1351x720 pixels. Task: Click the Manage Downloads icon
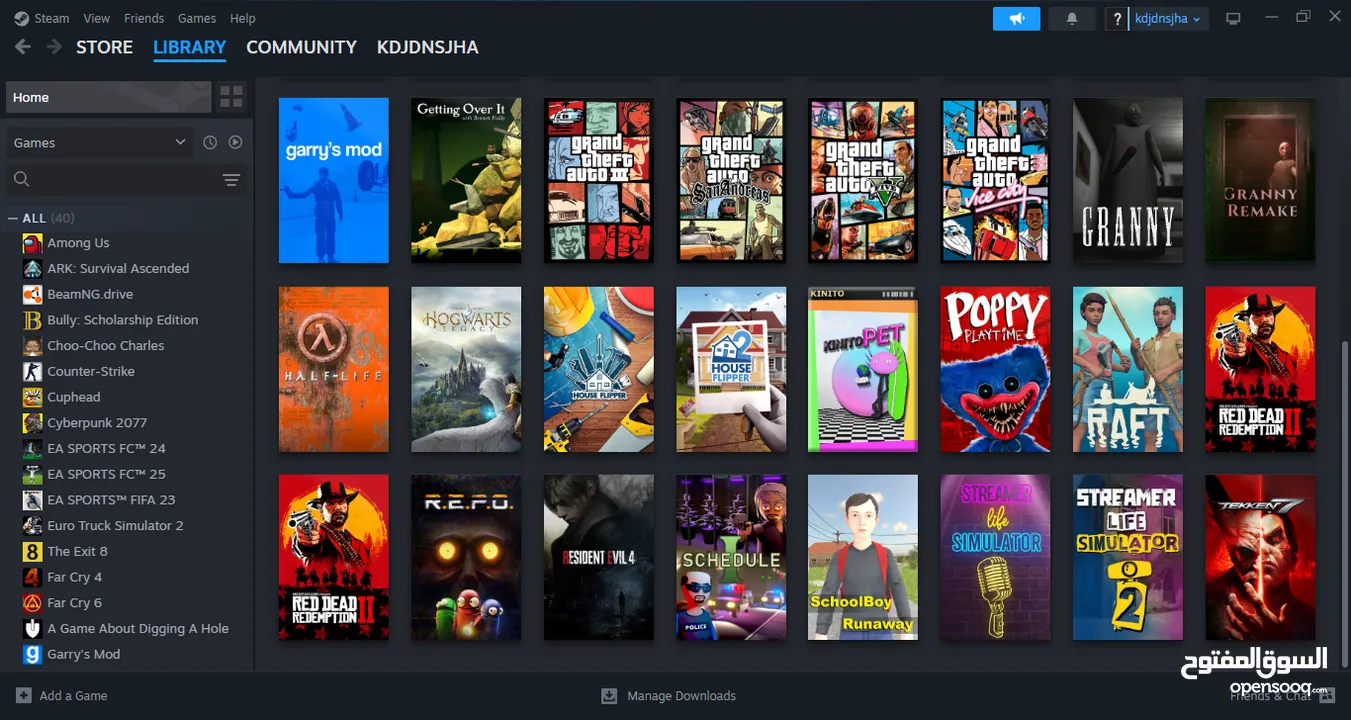(609, 696)
